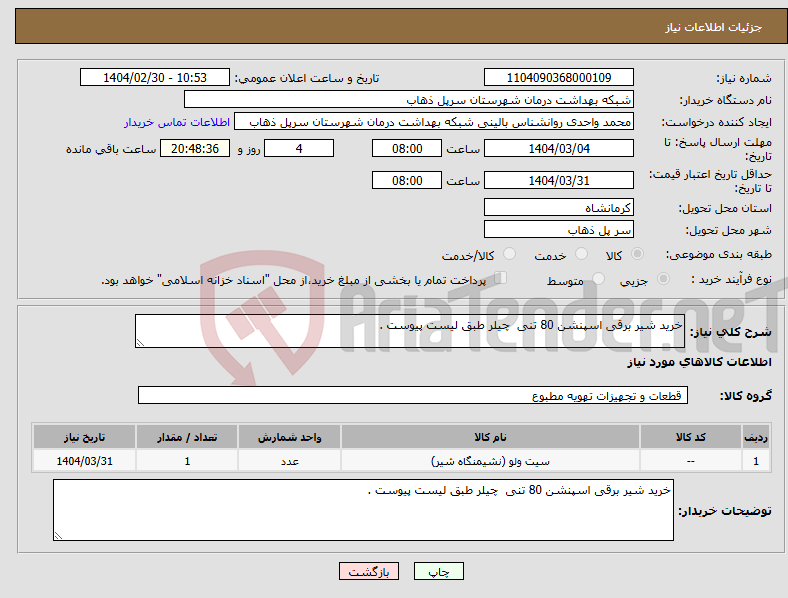
Task: Click the goods group field قطعات و تجهیزات تهویه مطبوع
Action: [x=413, y=395]
